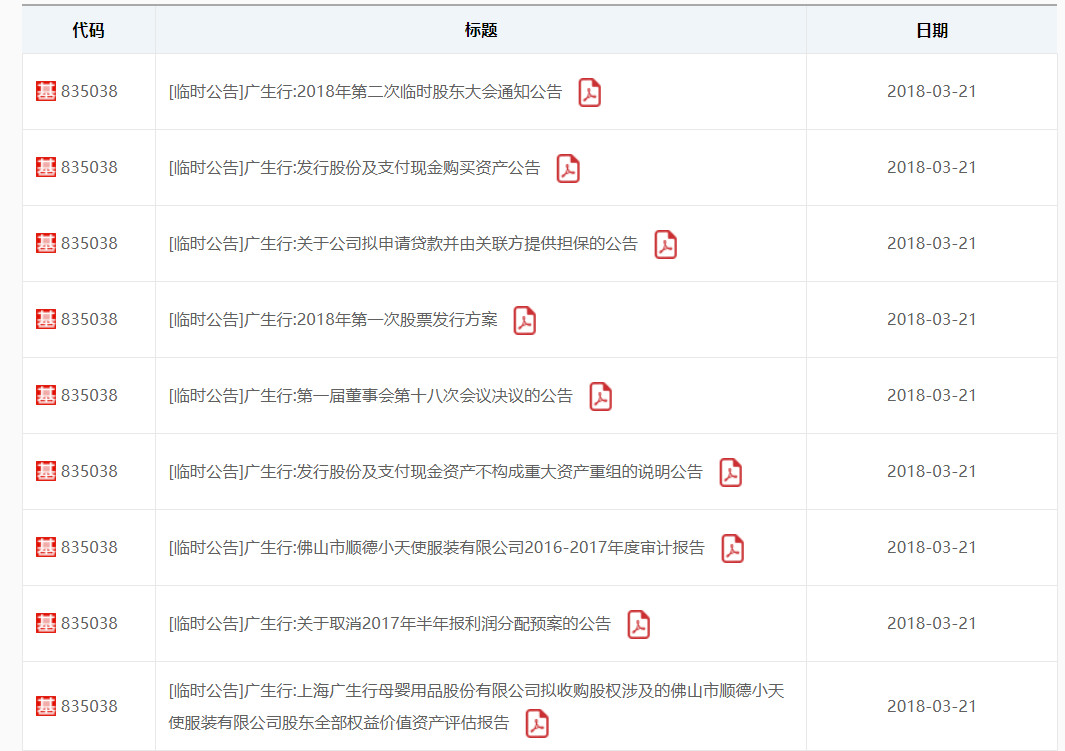The height and width of the screenshot is (751, 1065).
Task: Open PDF icon for 2016-2017年度审计报告
Action: click(732, 549)
